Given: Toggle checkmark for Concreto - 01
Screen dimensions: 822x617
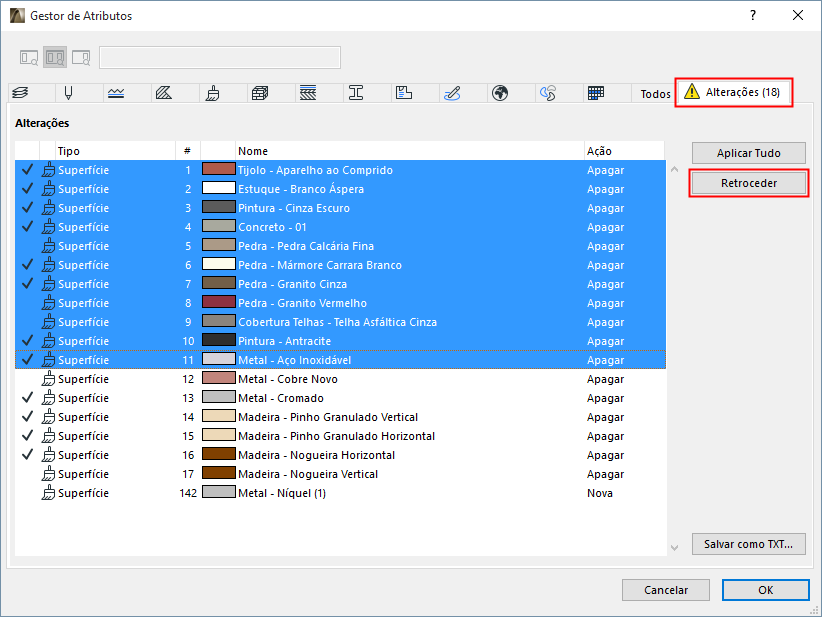Looking at the screenshot, I should coord(27,227).
